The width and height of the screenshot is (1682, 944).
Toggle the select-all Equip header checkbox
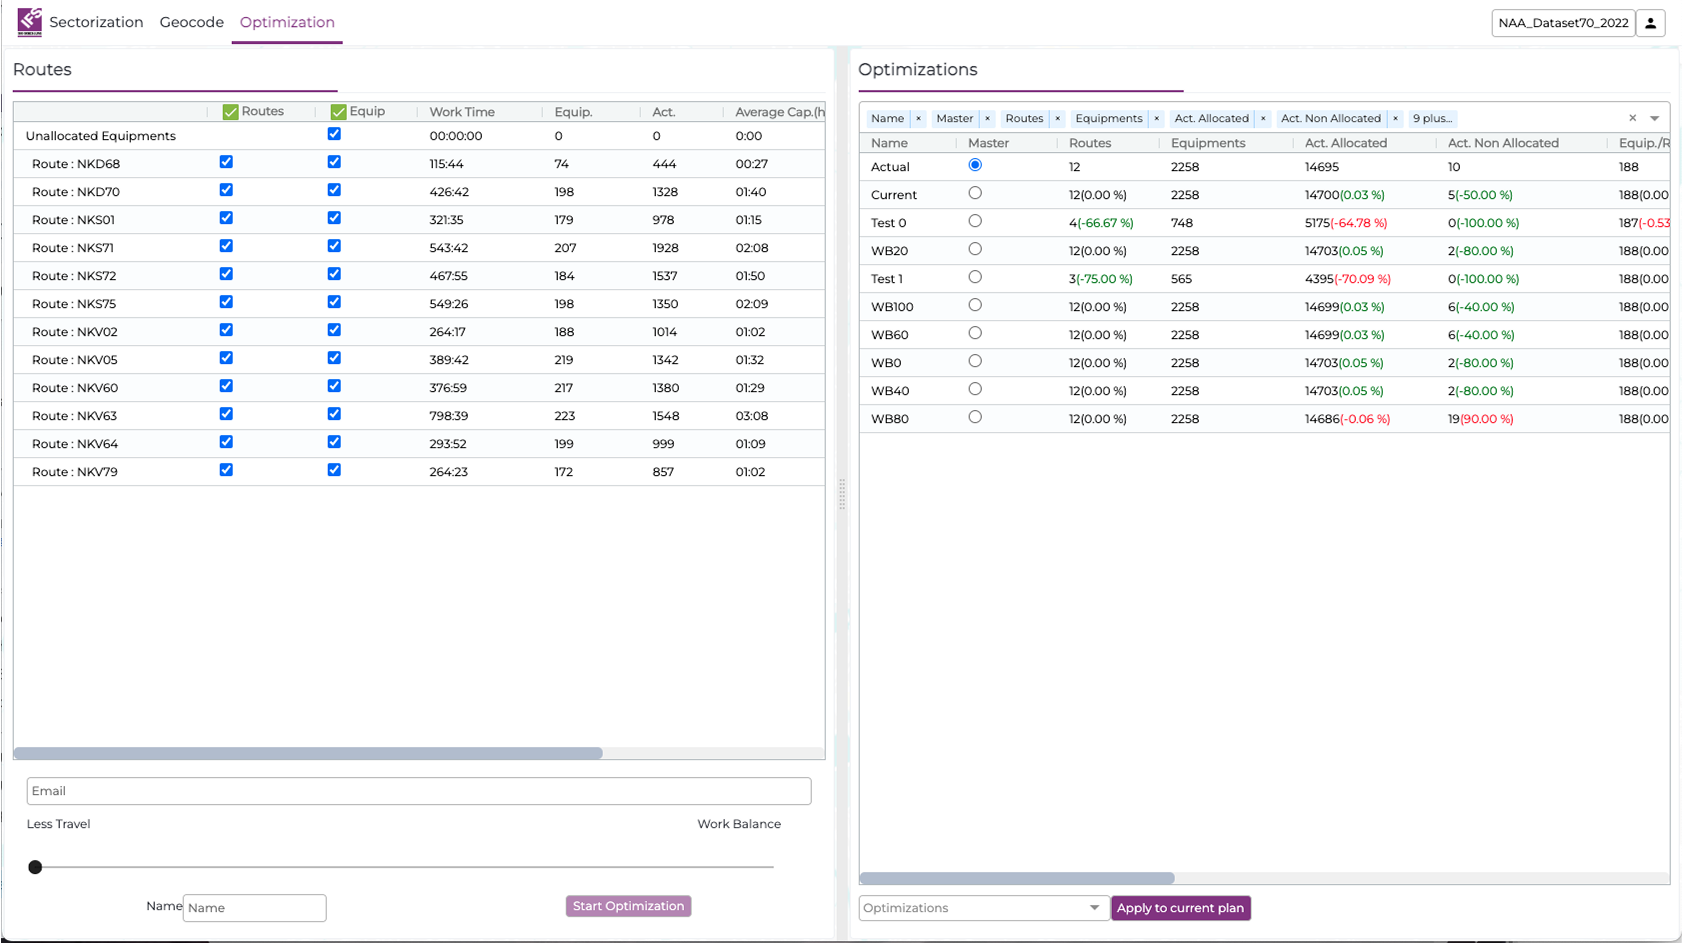338,112
